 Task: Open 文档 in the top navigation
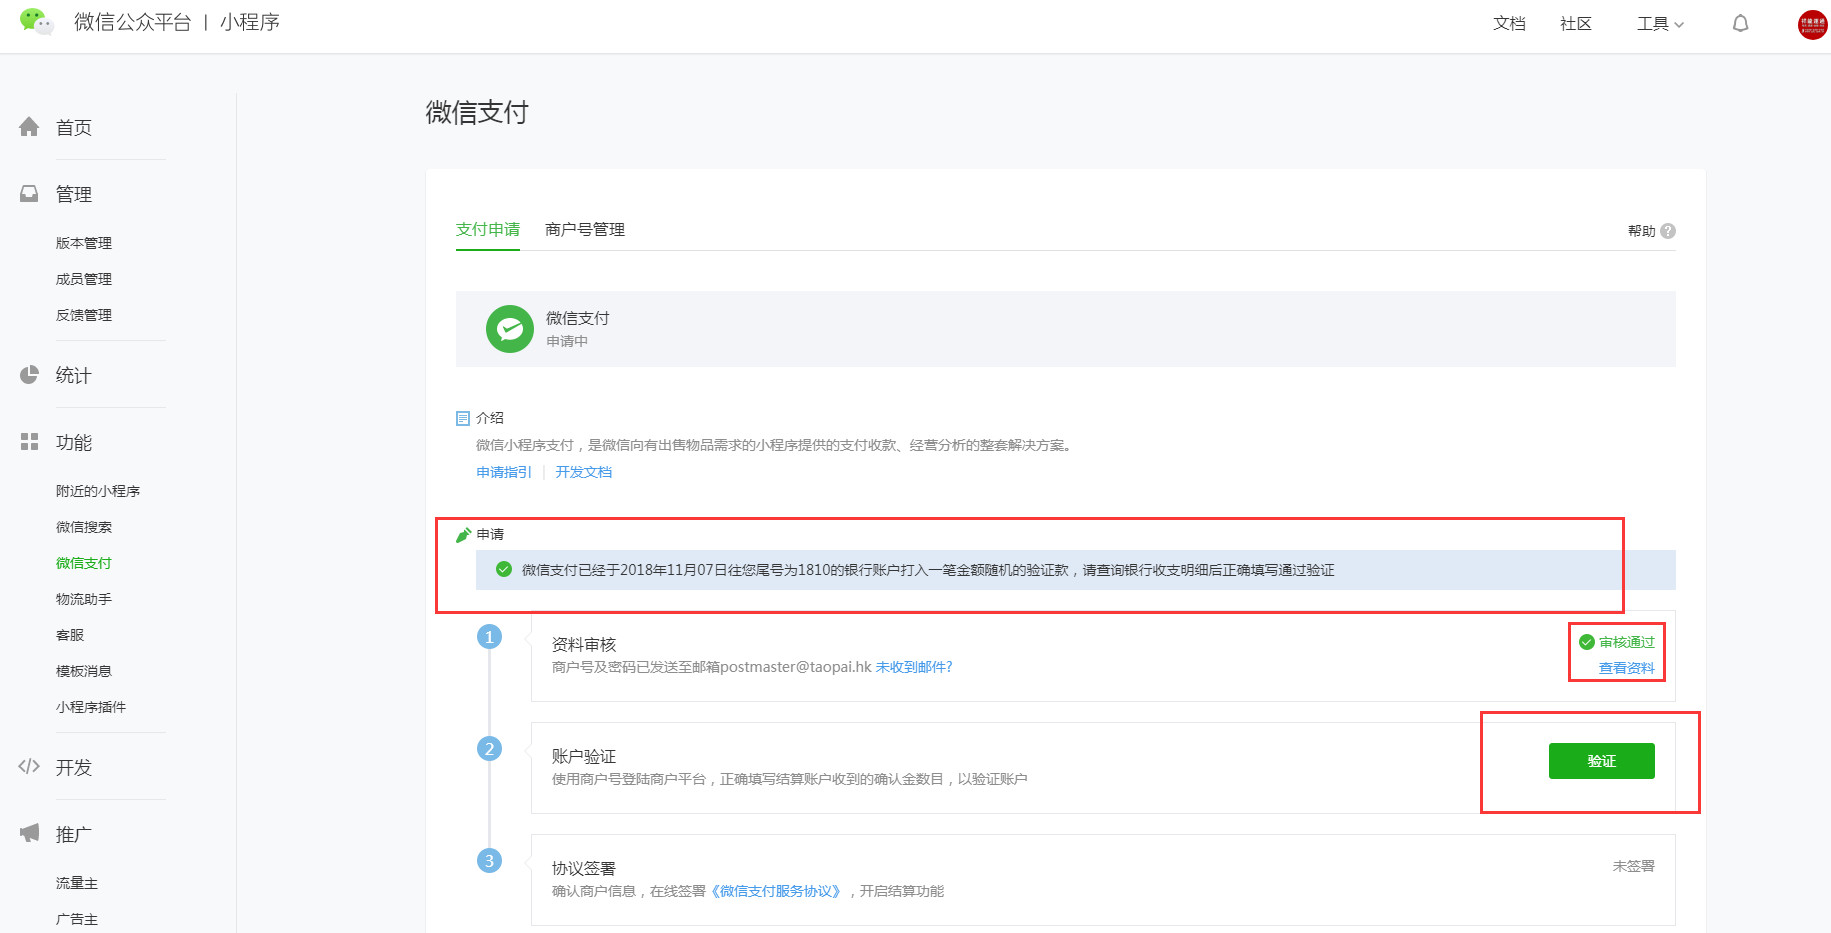1509,24
